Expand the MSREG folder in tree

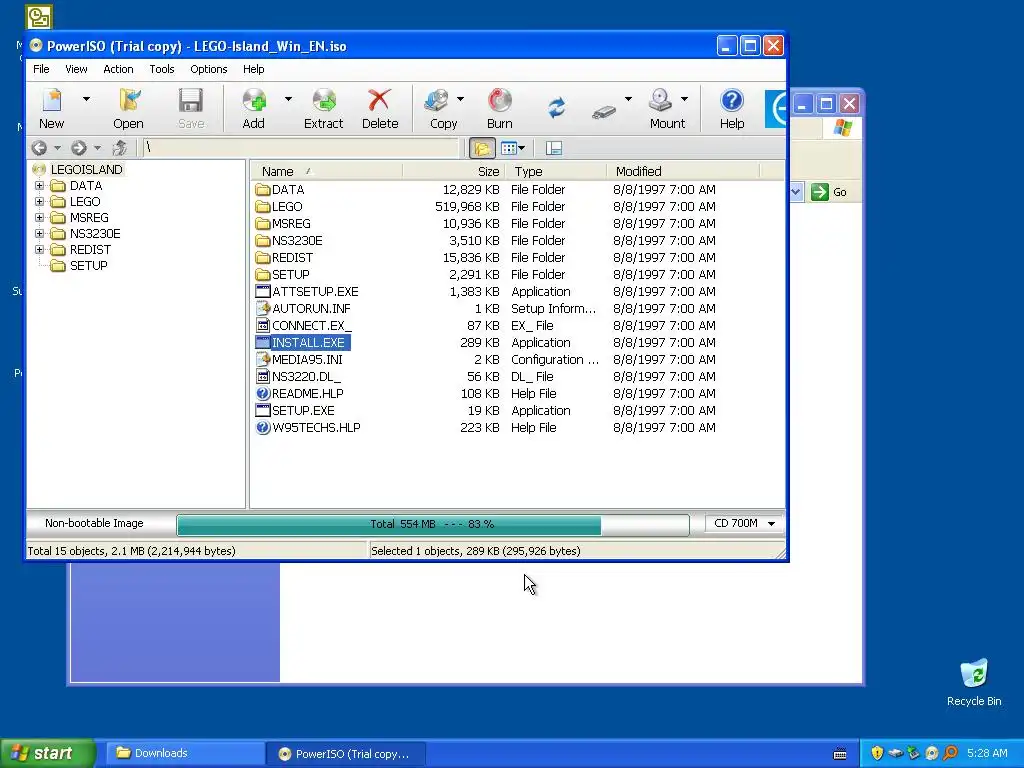pos(39,217)
